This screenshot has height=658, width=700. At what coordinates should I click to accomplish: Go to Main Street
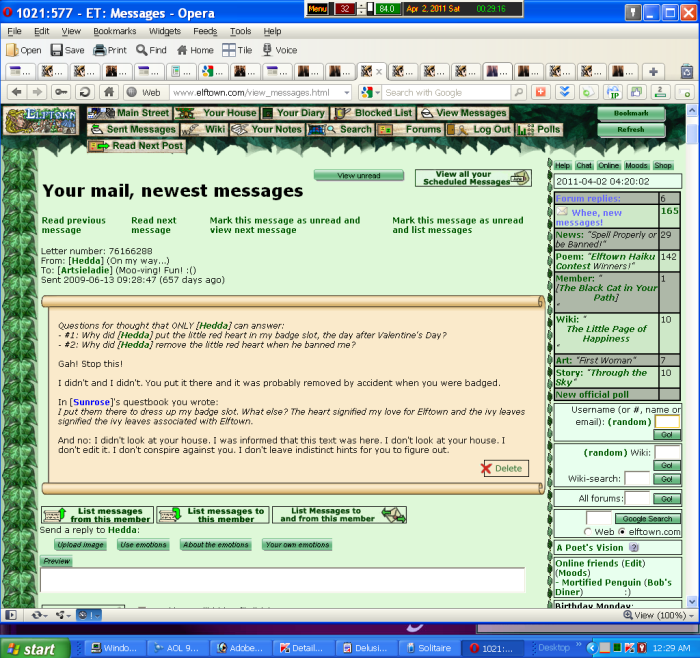(x=129, y=113)
